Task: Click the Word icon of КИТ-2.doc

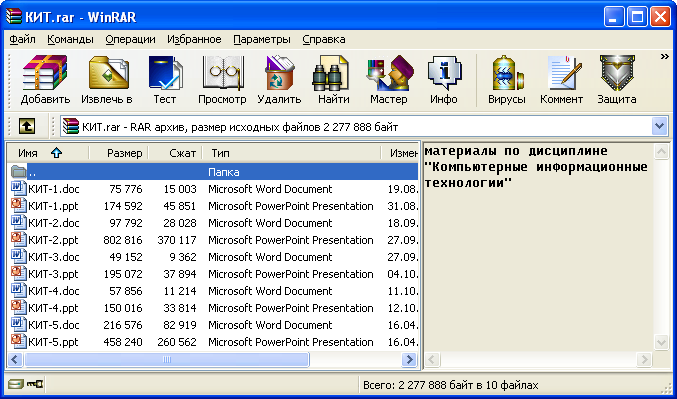Action: (x=18, y=222)
